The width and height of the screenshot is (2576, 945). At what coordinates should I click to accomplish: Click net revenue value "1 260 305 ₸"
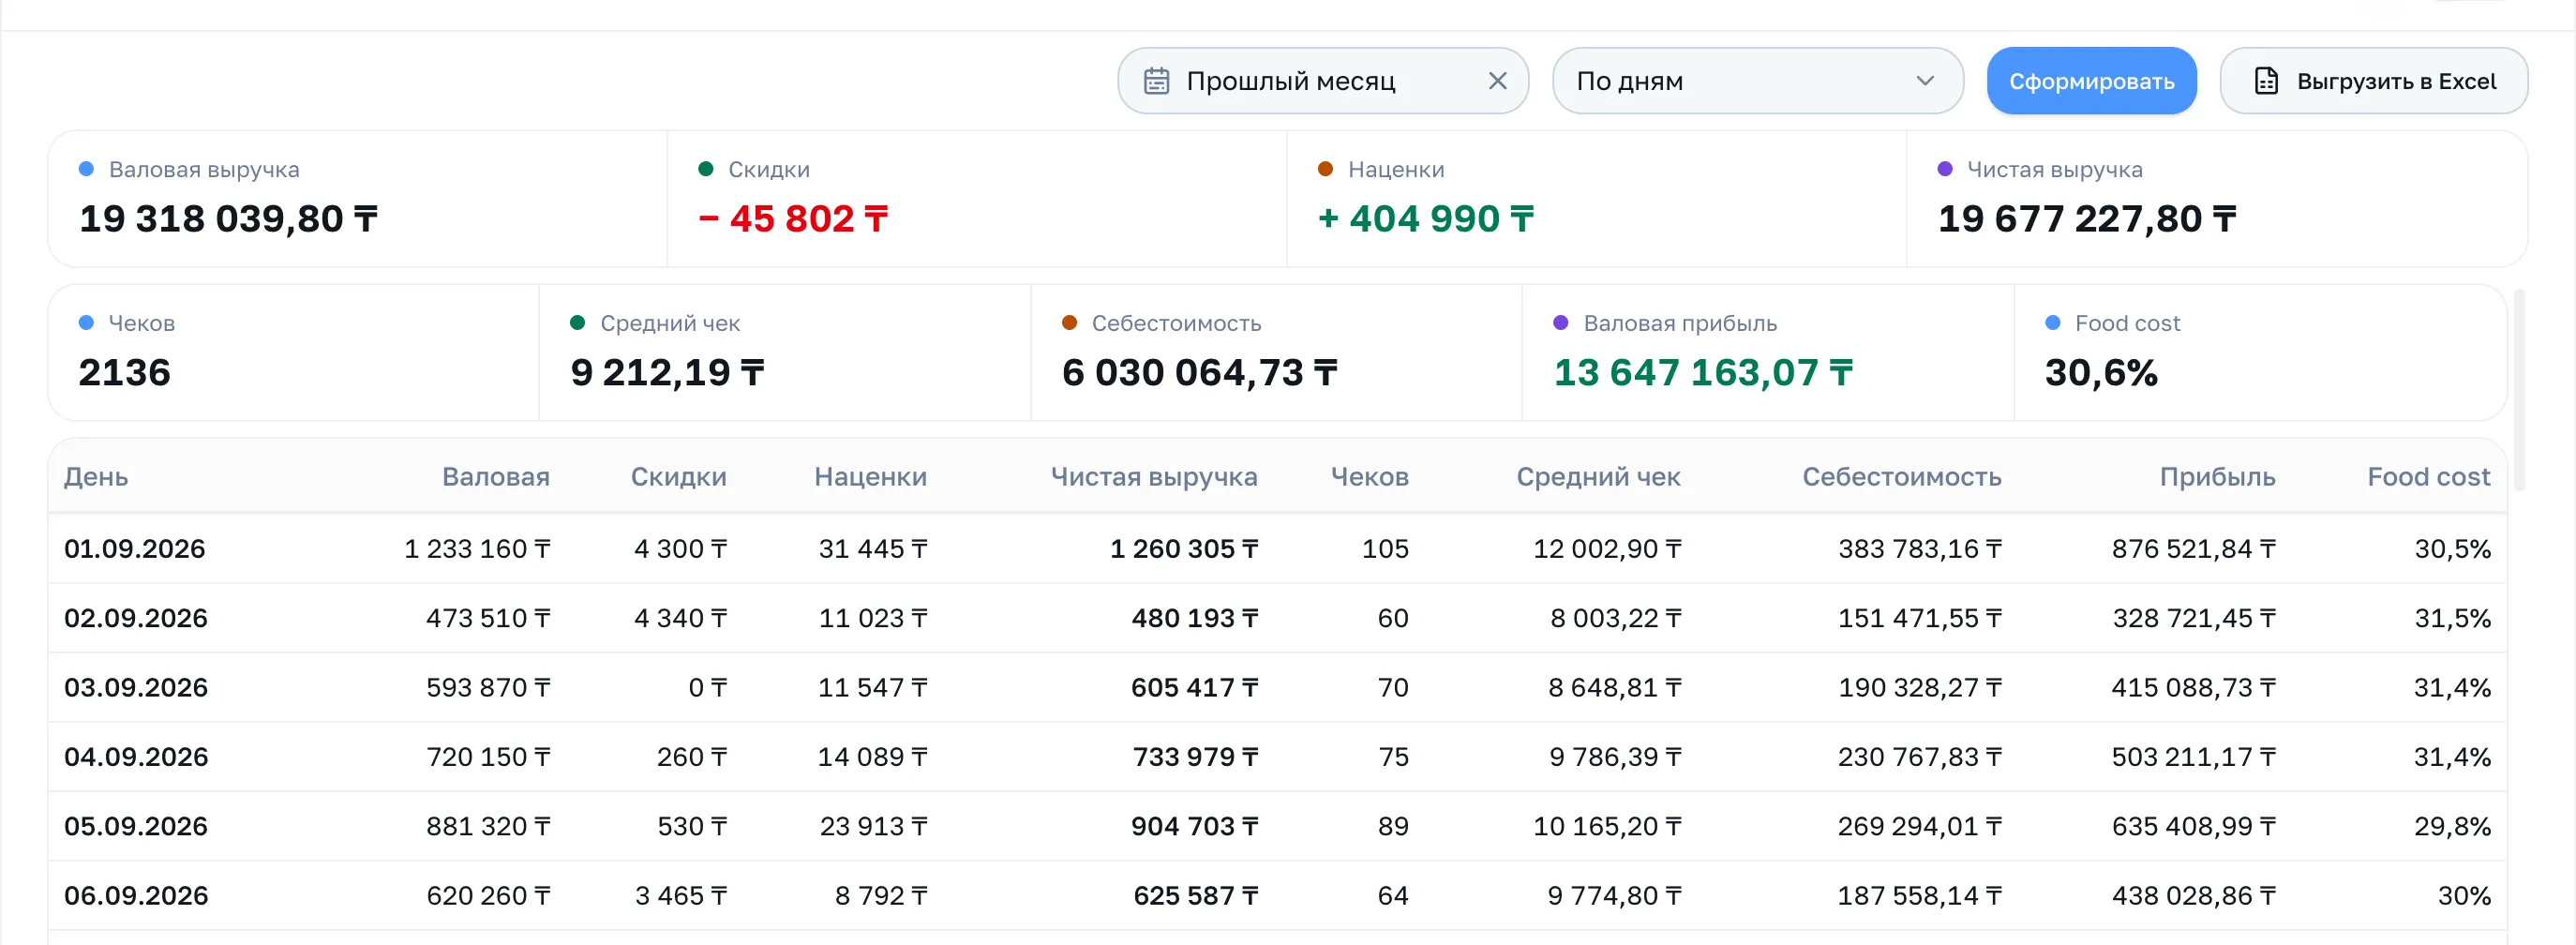click(x=1184, y=549)
